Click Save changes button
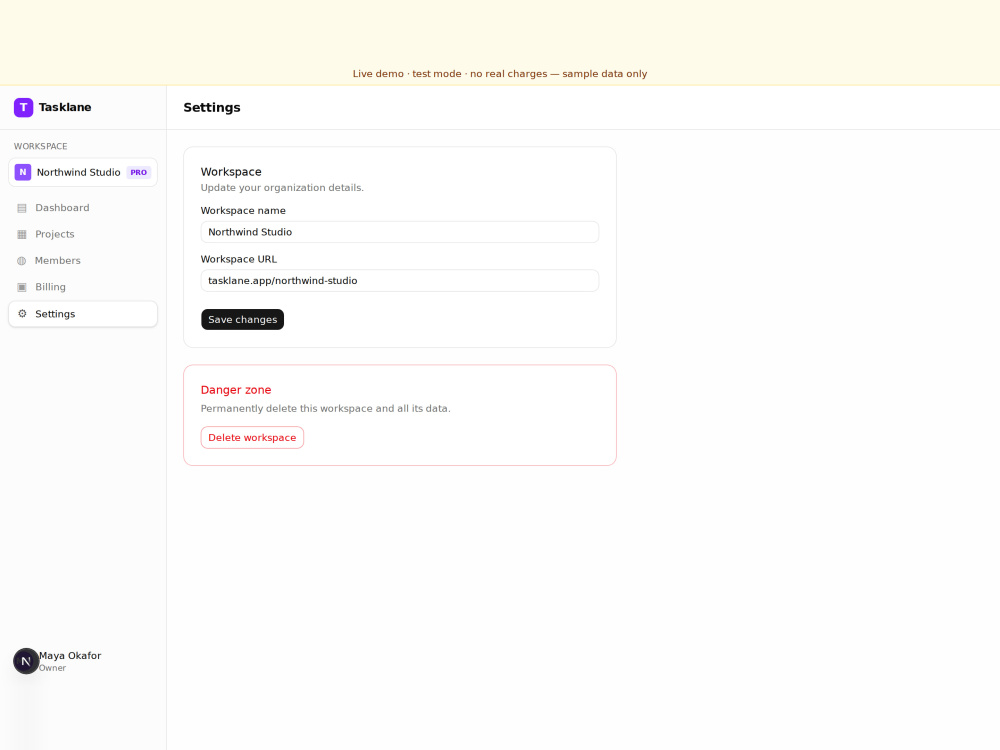Screen dimensions: 1000x750 [242, 320]
